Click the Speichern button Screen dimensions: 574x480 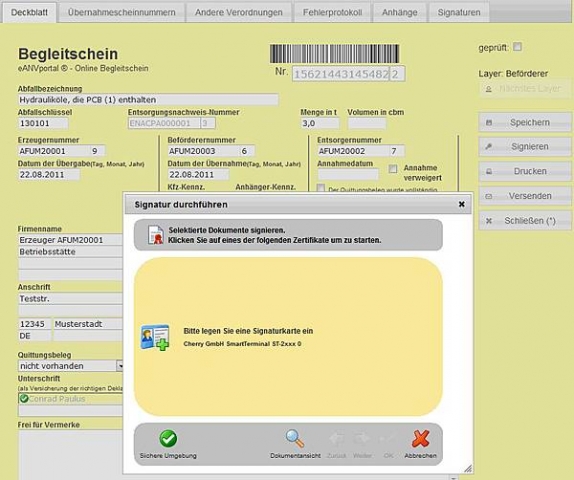point(525,122)
